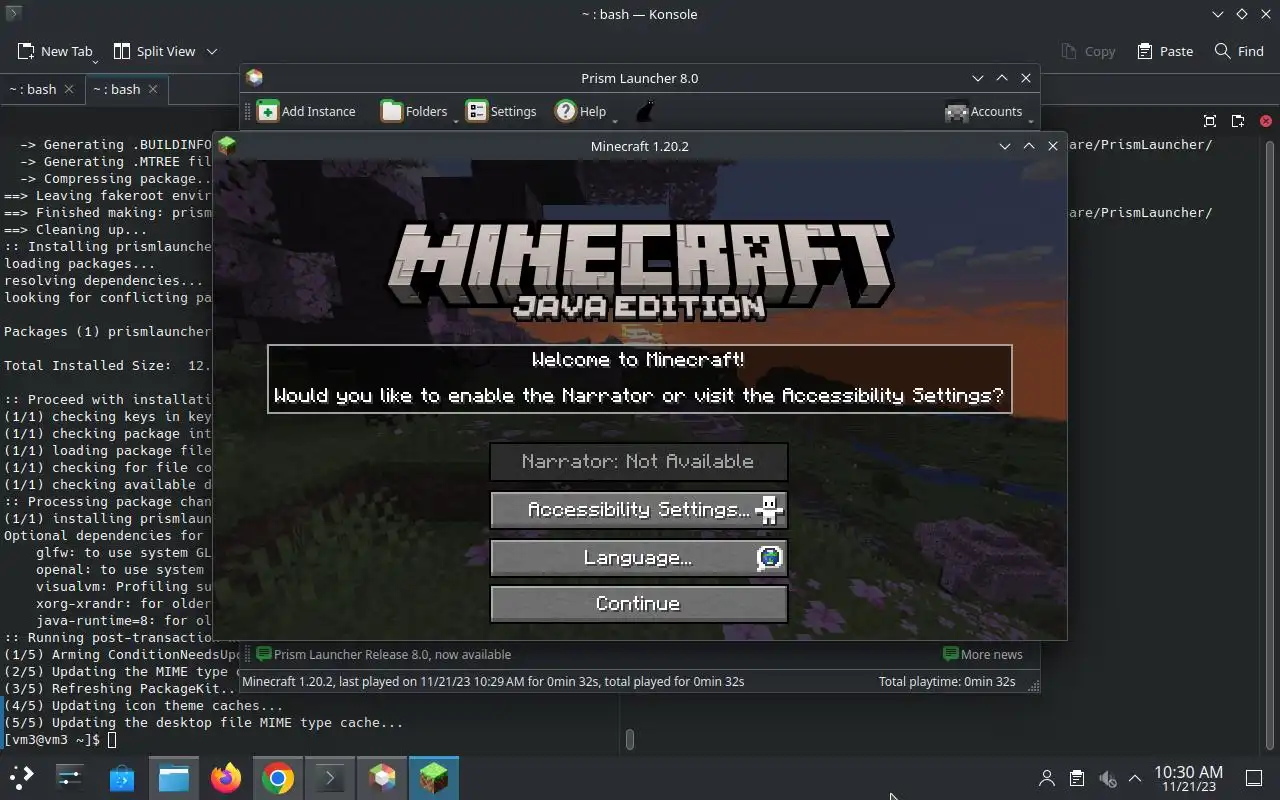Click the Show Desktop icon on taskbar edge
This screenshot has width=1280, height=800.
1254,778
